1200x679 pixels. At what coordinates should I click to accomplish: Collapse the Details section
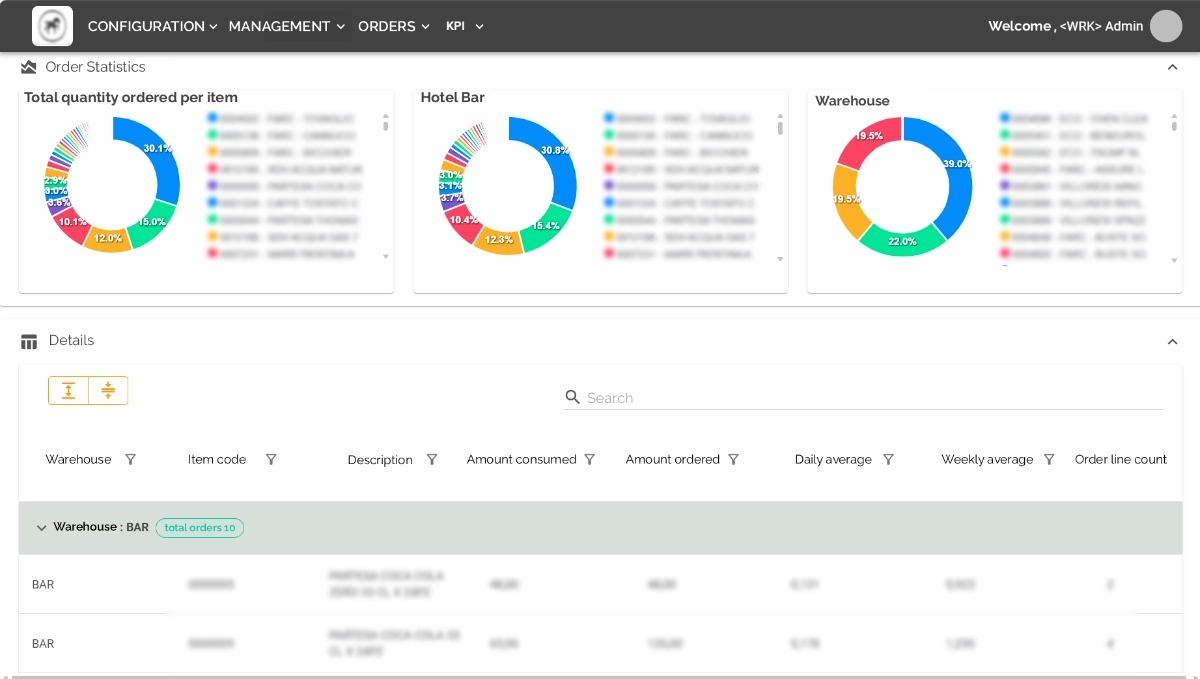click(1173, 341)
